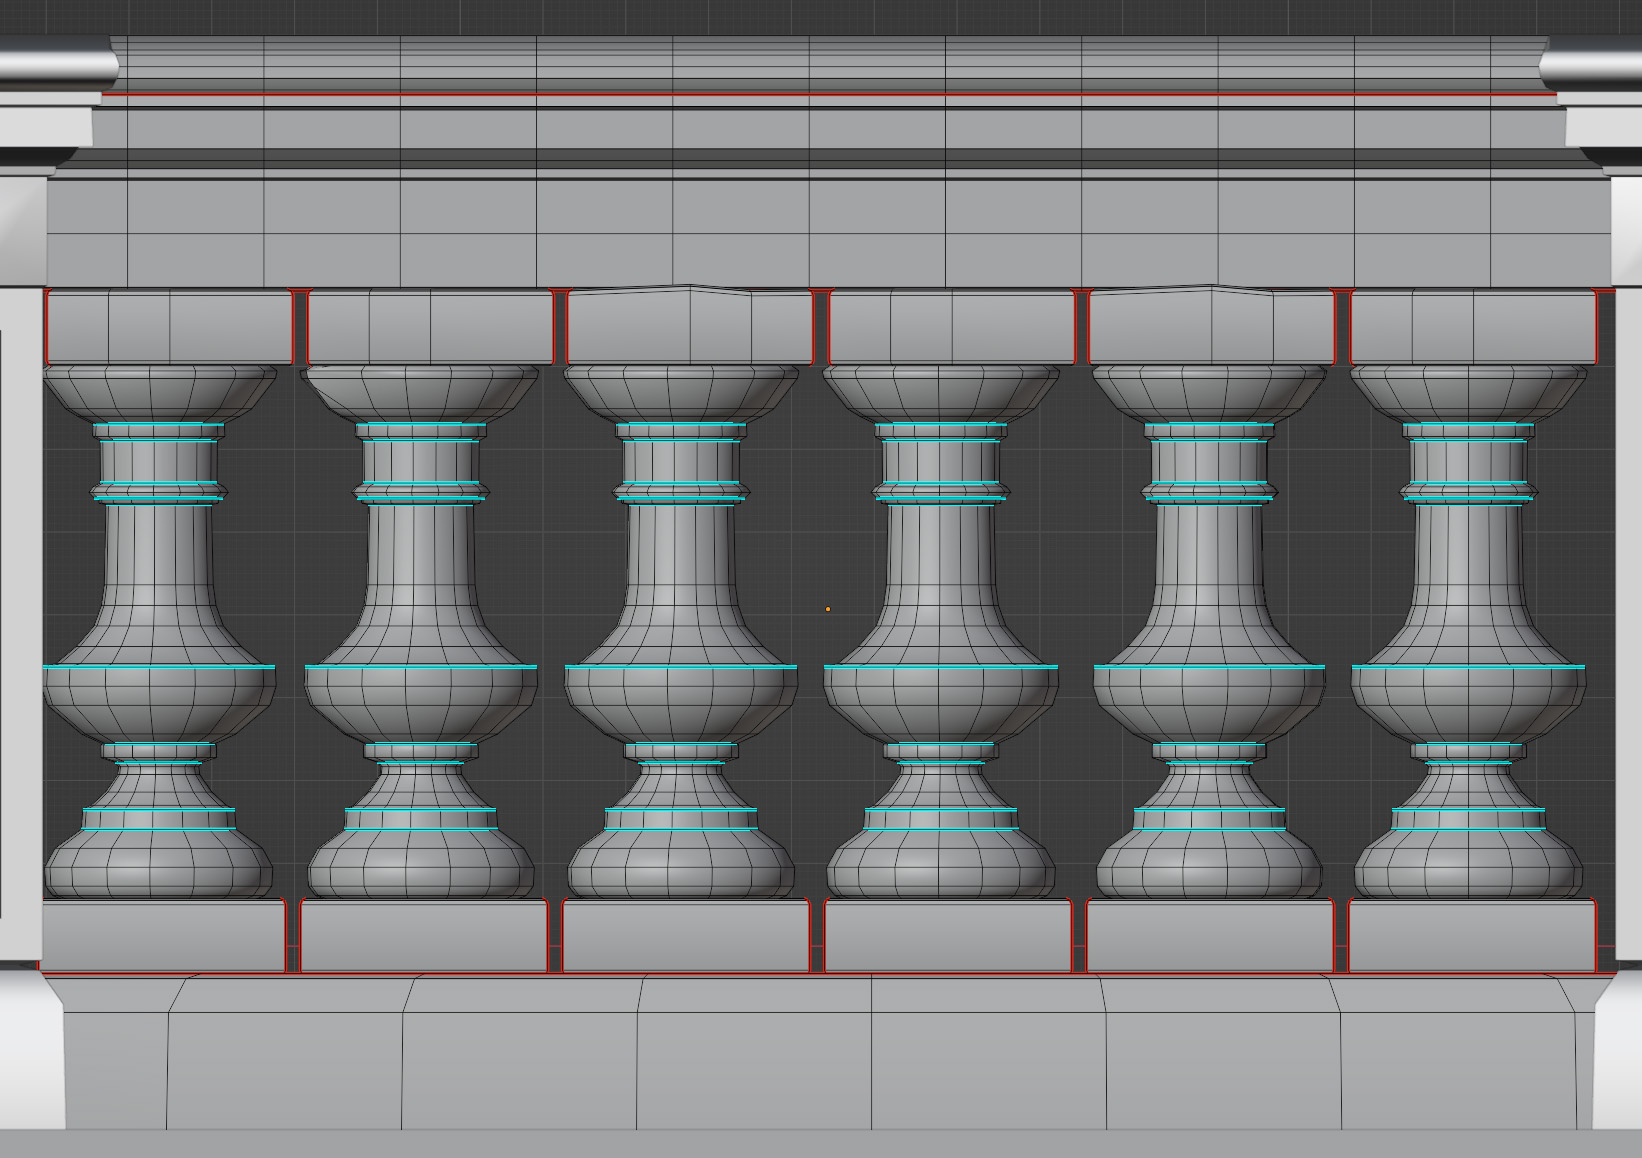Click the sixth baluster's square bottom base block
The width and height of the screenshot is (1642, 1158).
pos(1471,937)
